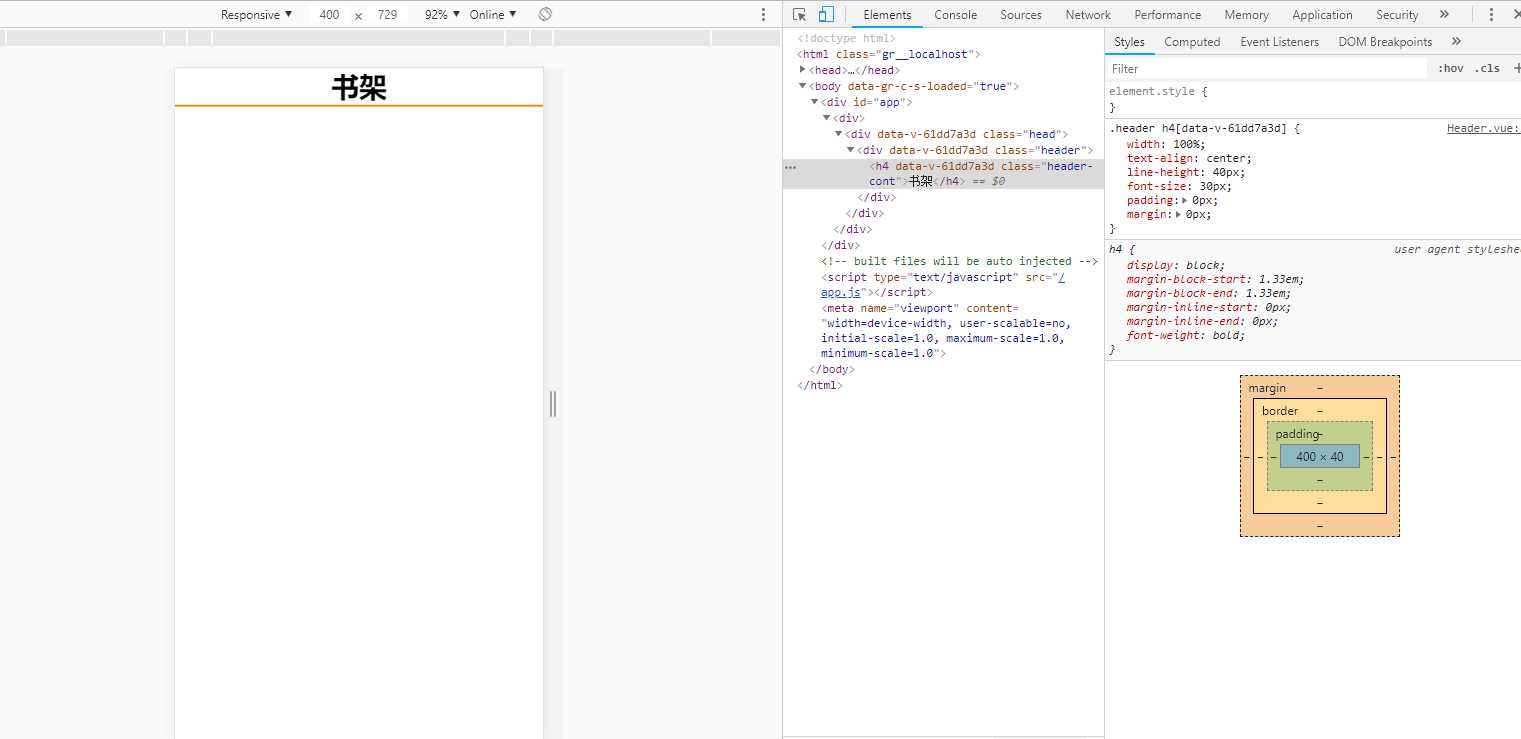1521x739 pixels.
Task: Open the Performance tab
Action: pos(1168,14)
